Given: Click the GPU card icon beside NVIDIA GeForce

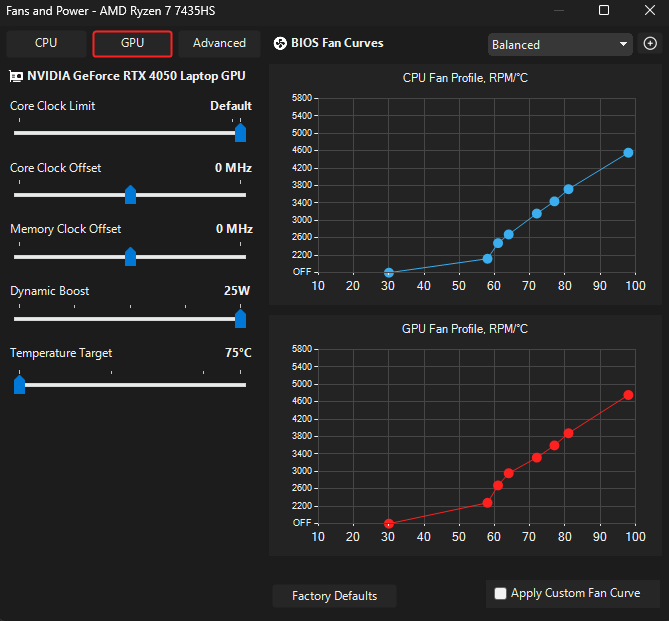Looking at the screenshot, I should 16,76.
